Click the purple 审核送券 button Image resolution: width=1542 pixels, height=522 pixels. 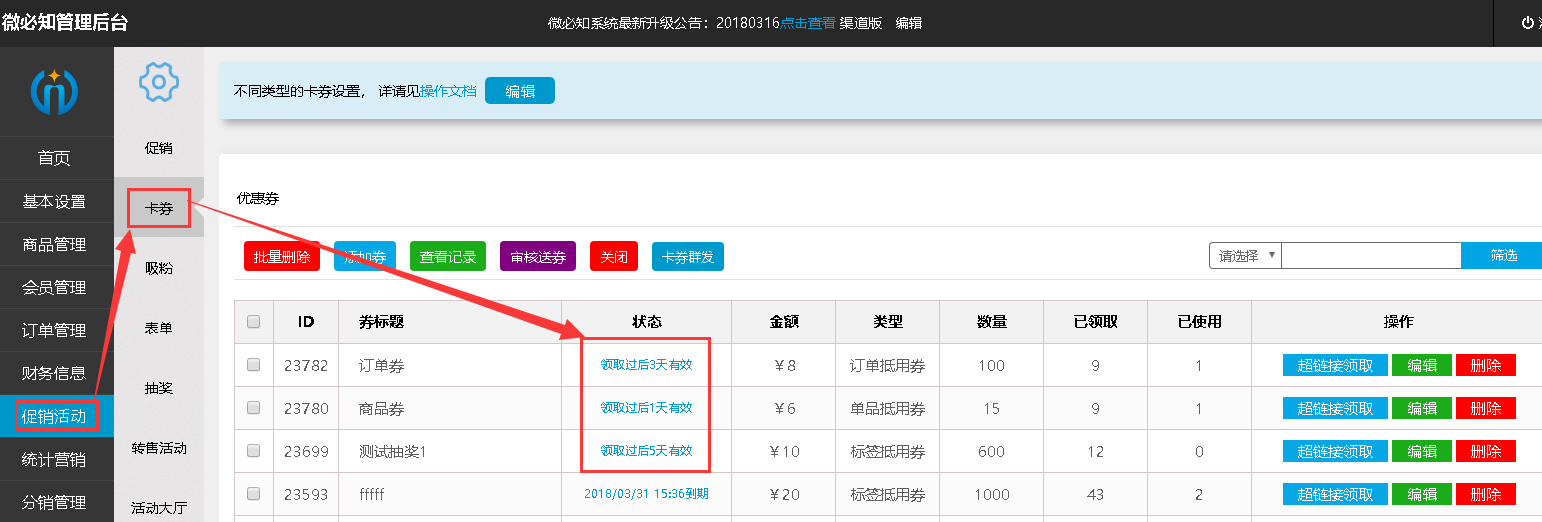pos(538,256)
